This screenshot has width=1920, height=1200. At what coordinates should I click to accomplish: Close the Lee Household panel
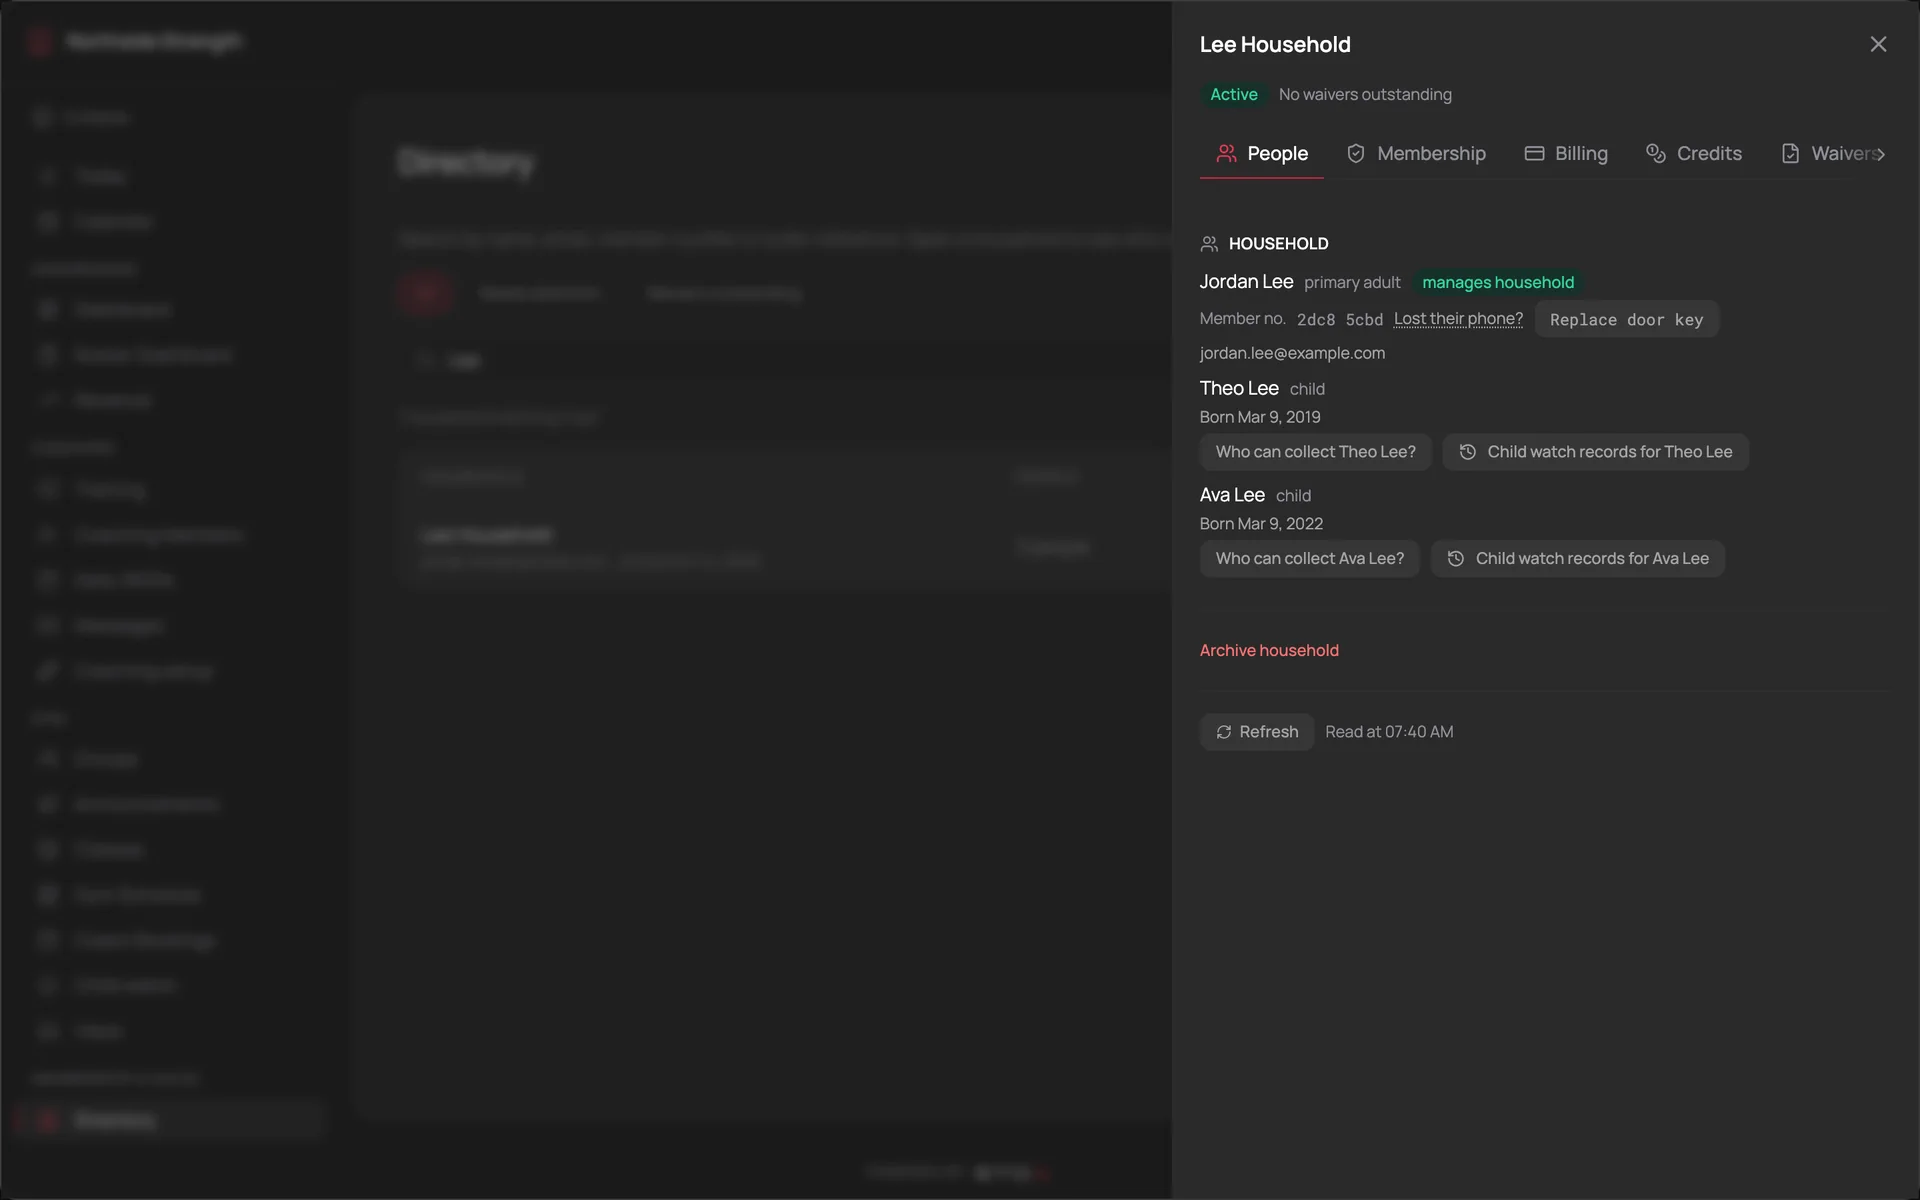(1878, 44)
